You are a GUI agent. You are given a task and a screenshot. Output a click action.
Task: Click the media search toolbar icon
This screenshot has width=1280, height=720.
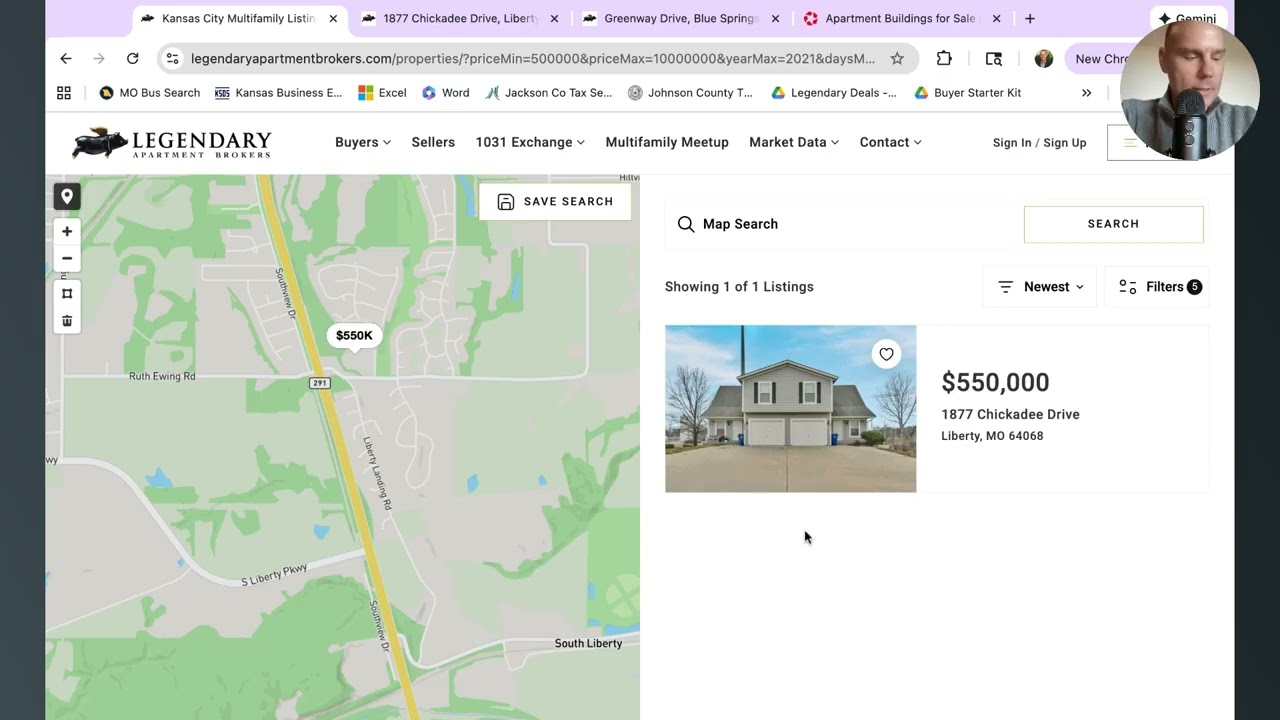point(993,59)
